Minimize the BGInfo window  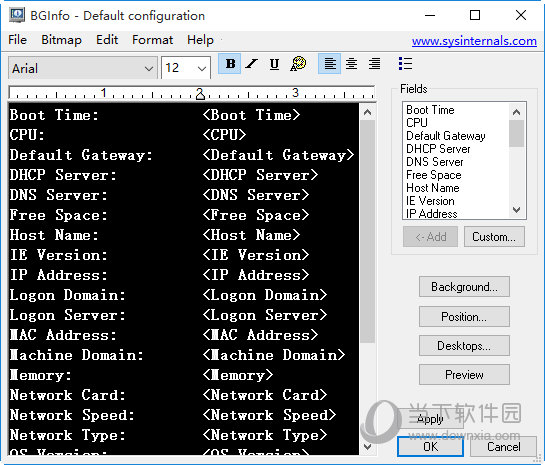(430, 15)
